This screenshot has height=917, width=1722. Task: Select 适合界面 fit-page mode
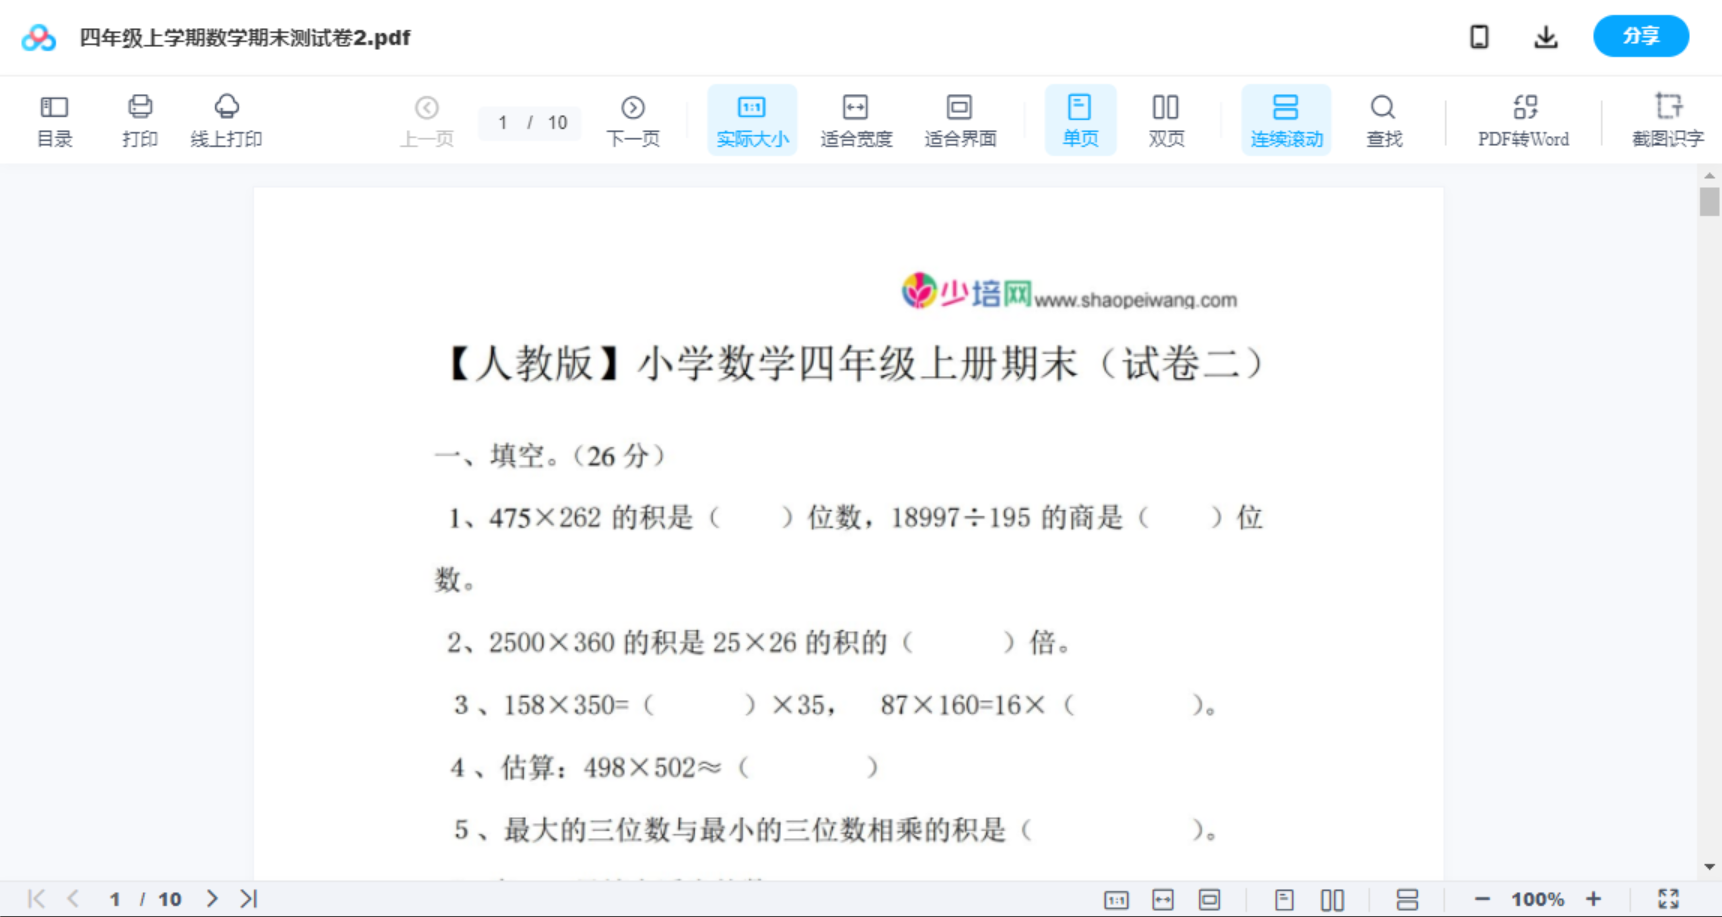pyautogui.click(x=960, y=119)
